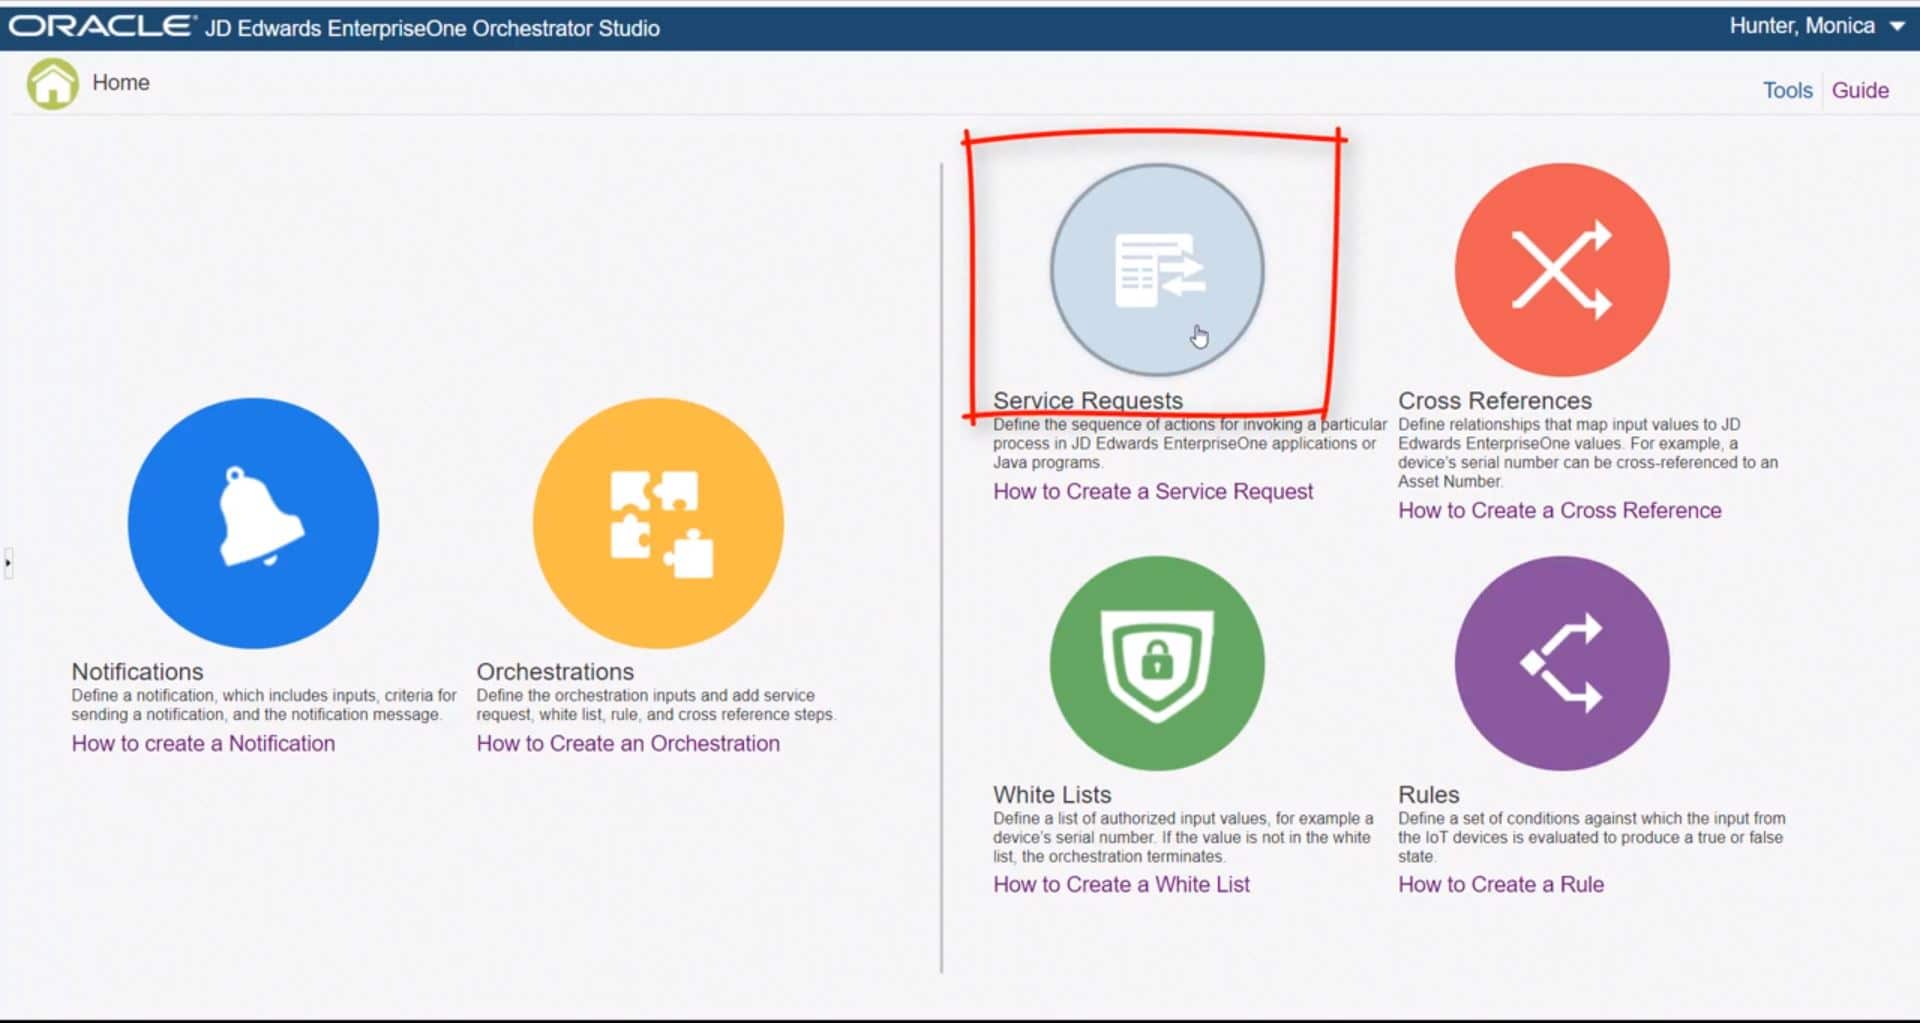The width and height of the screenshot is (1920, 1023).
Task: Click How to Create a Rule link
Action: coord(1500,884)
